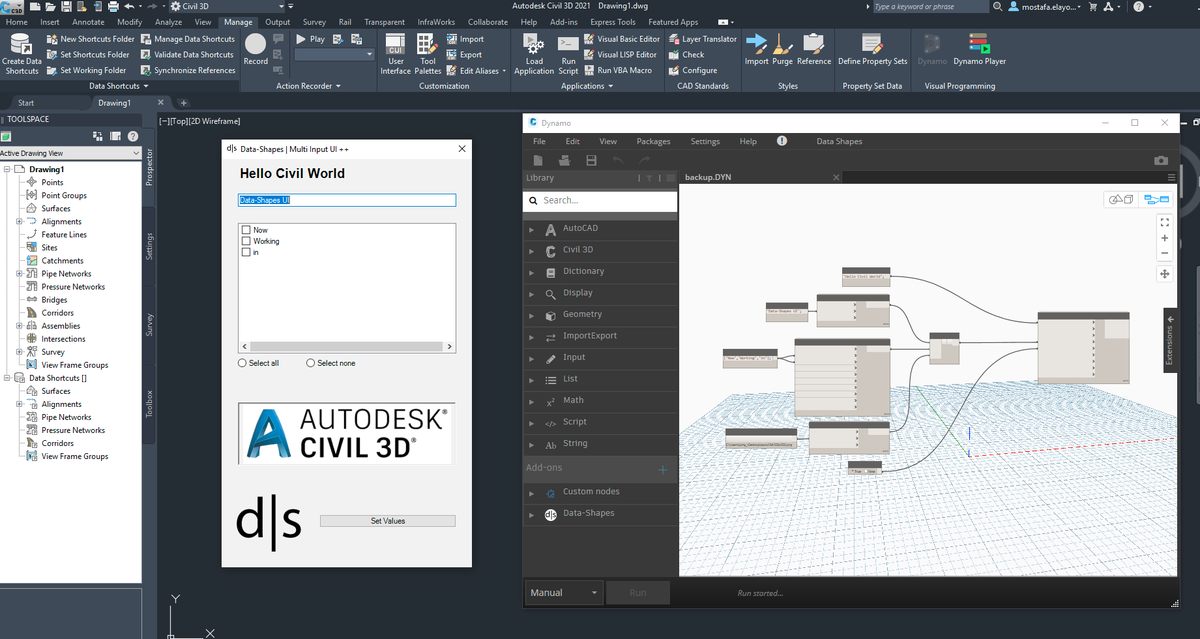The height and width of the screenshot is (639, 1200).
Task: Click Edit Aliases
Action: [x=476, y=70]
